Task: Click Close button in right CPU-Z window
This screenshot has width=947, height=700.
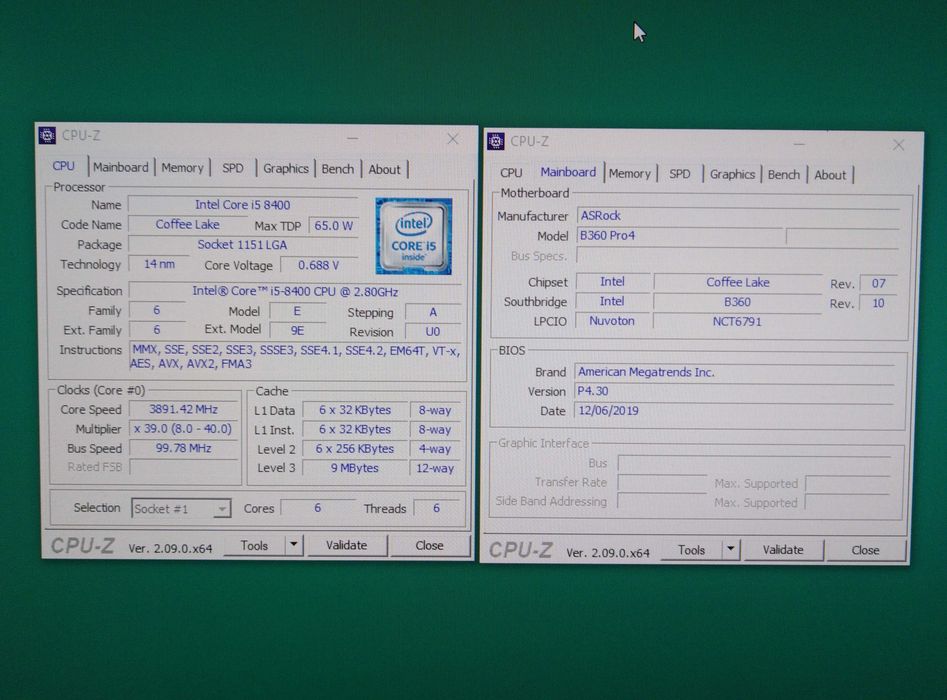Action: coord(865,550)
